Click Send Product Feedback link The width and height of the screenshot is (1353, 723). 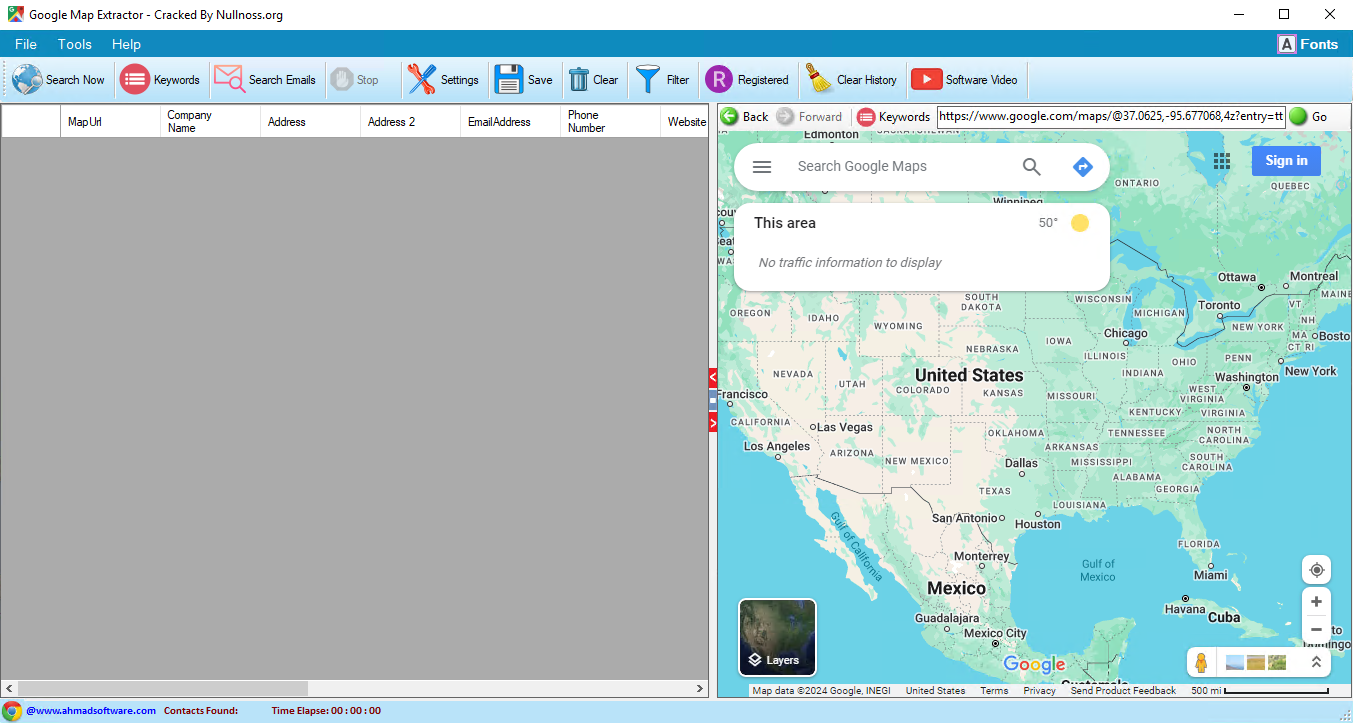[1123, 690]
